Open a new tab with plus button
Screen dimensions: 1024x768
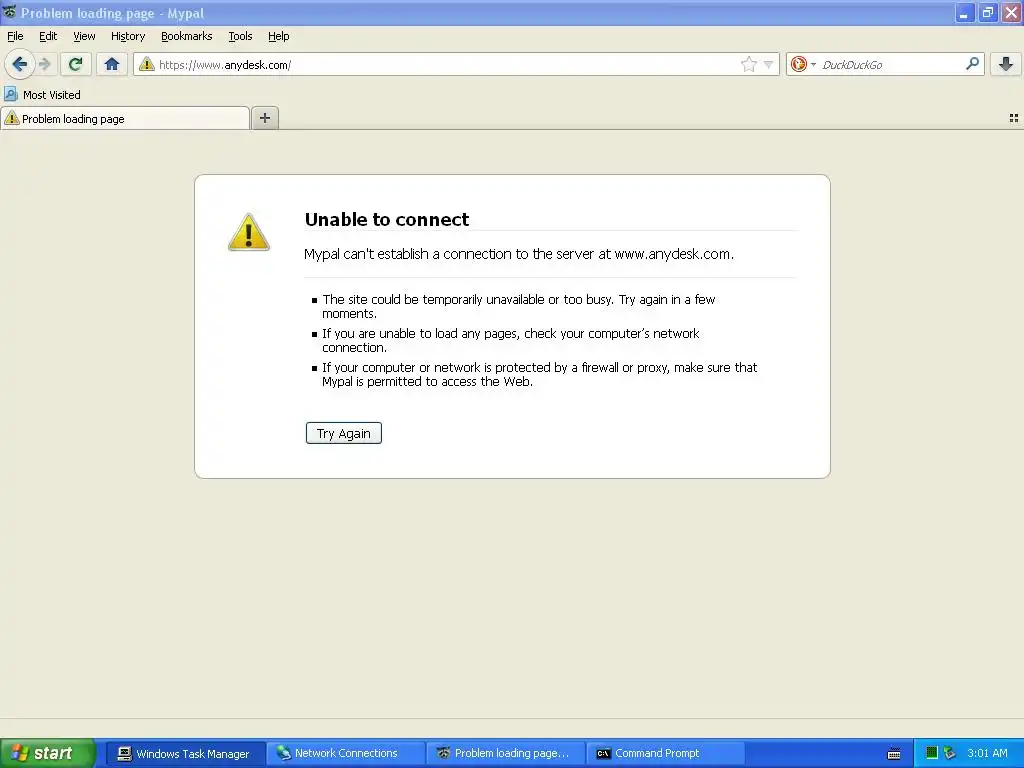[264, 118]
